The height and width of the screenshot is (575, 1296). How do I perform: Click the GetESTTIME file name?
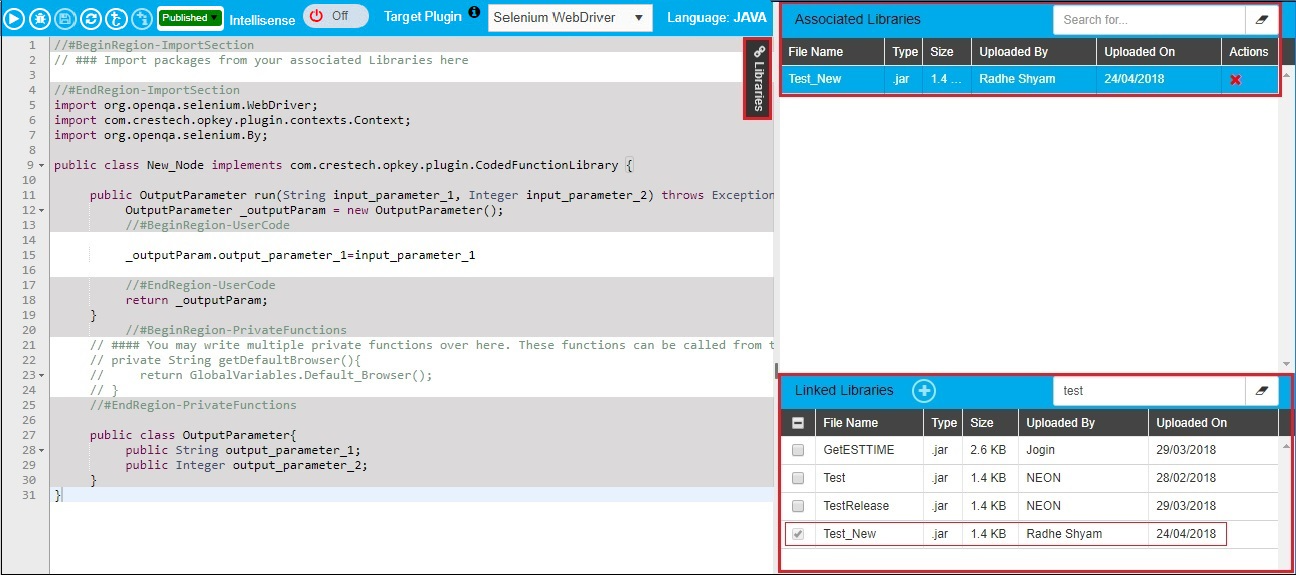[859, 450]
